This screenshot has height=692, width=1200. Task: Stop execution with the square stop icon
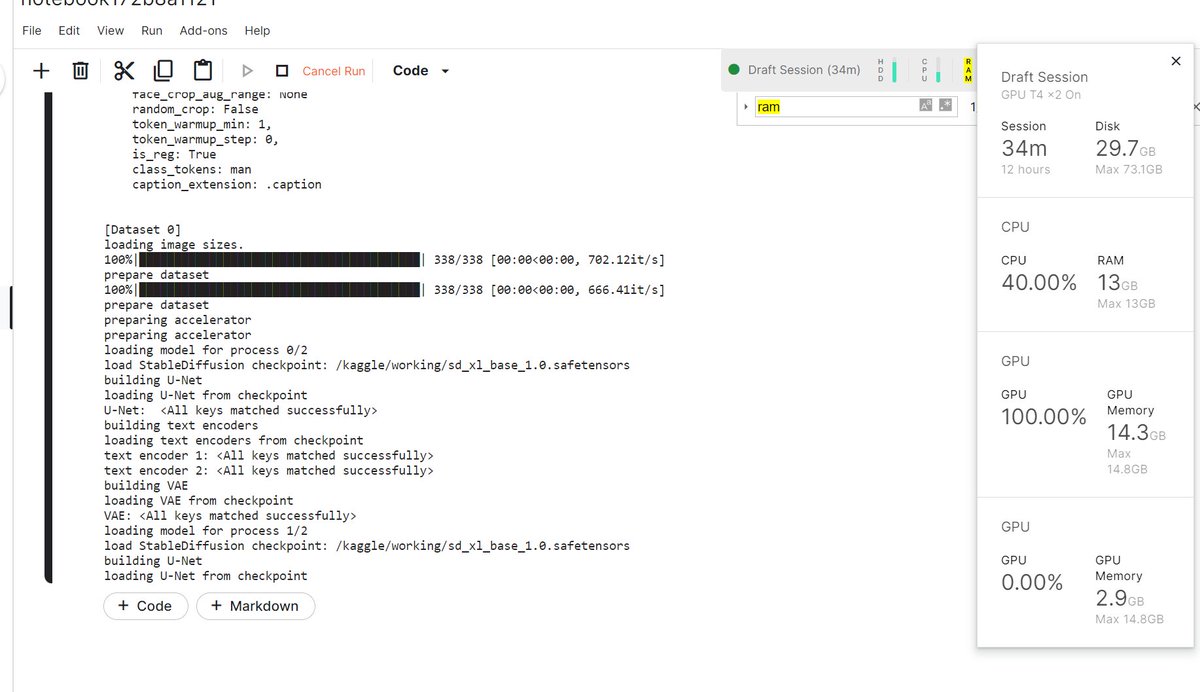point(282,71)
